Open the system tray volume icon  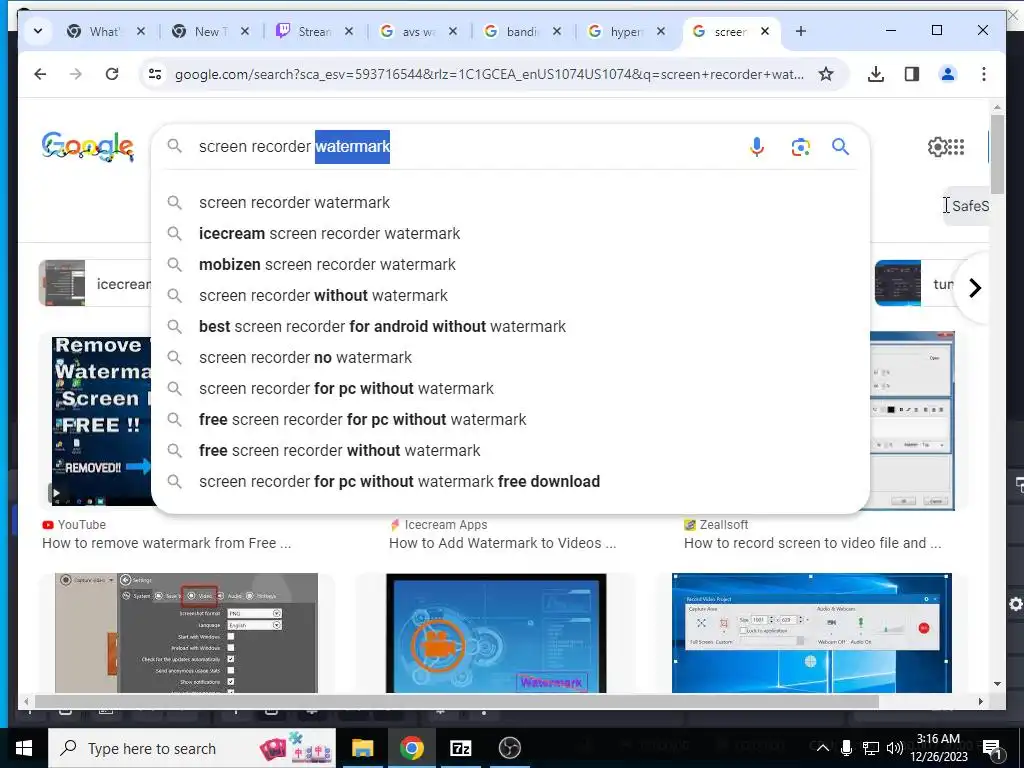tap(895, 748)
